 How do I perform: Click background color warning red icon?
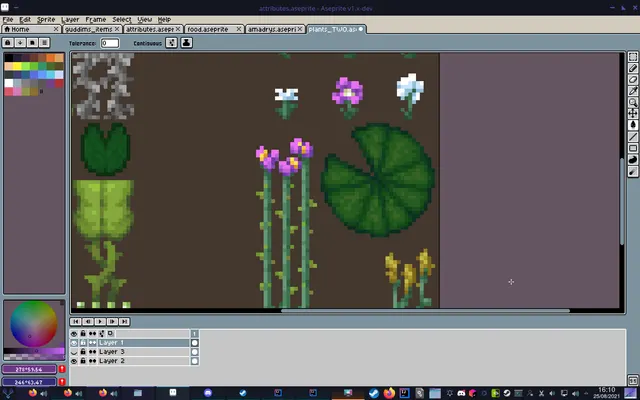point(62,382)
